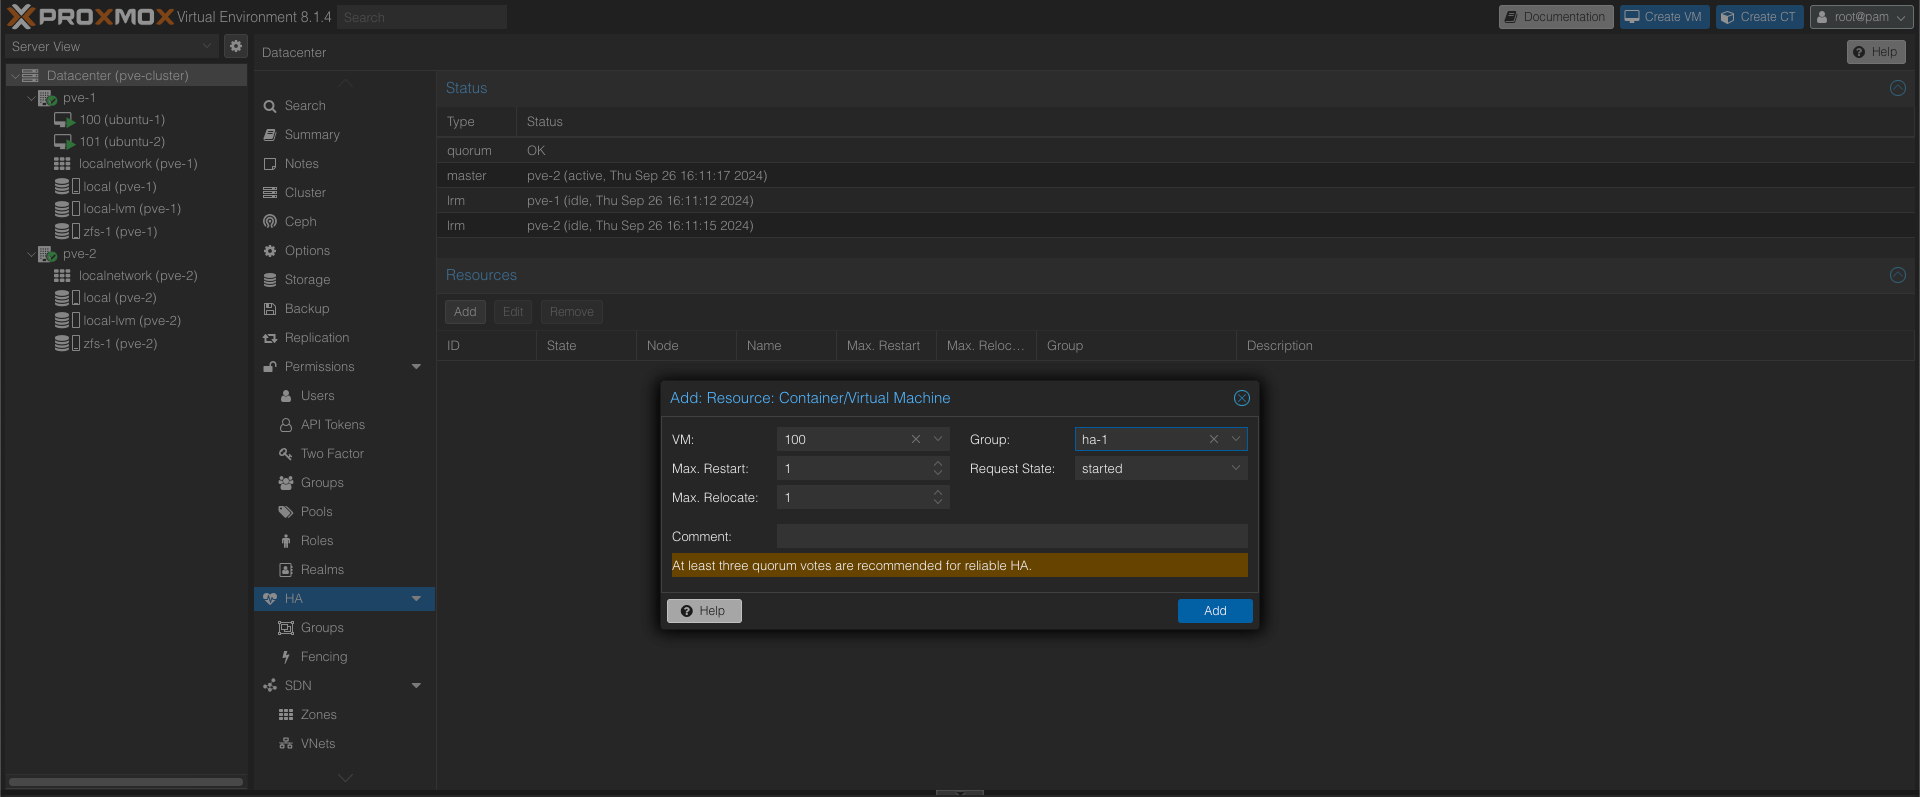1920x797 pixels.
Task: Select zfs-1 (pve-2) storage
Action: click(120, 343)
